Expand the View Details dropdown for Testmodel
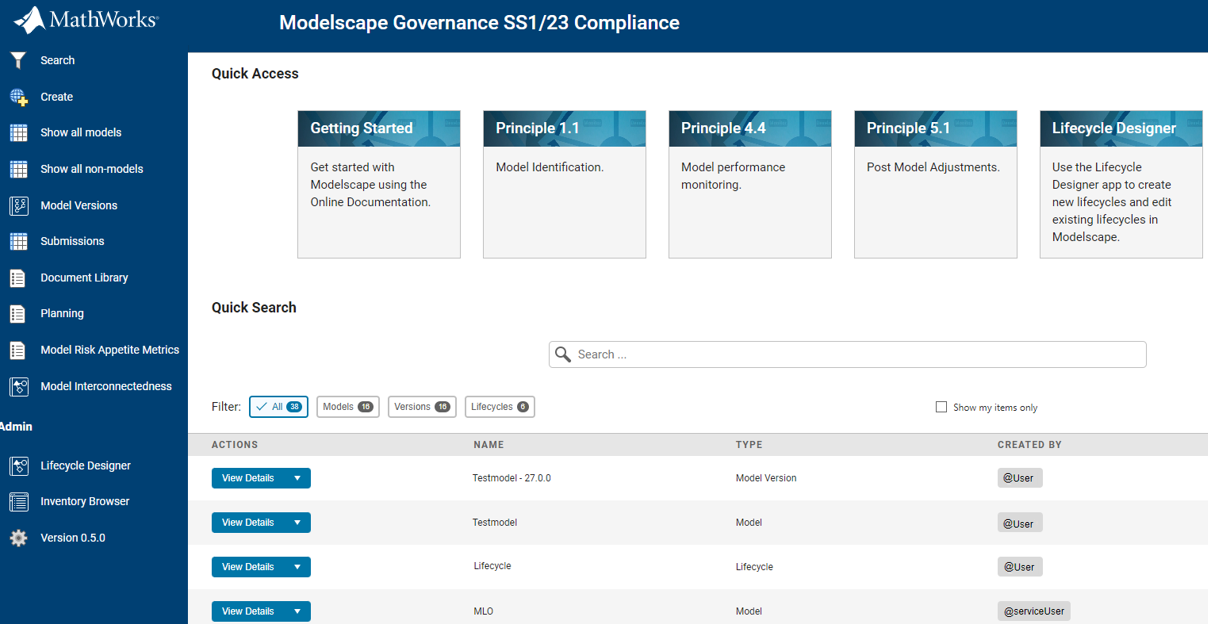1208x624 pixels. [297, 522]
